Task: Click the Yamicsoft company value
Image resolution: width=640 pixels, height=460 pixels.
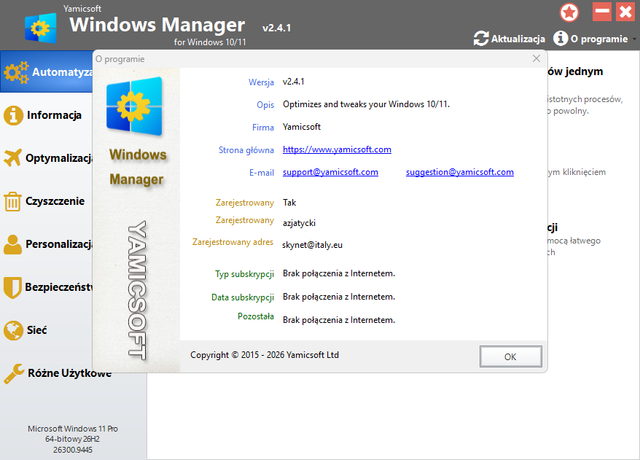Action: [302, 127]
